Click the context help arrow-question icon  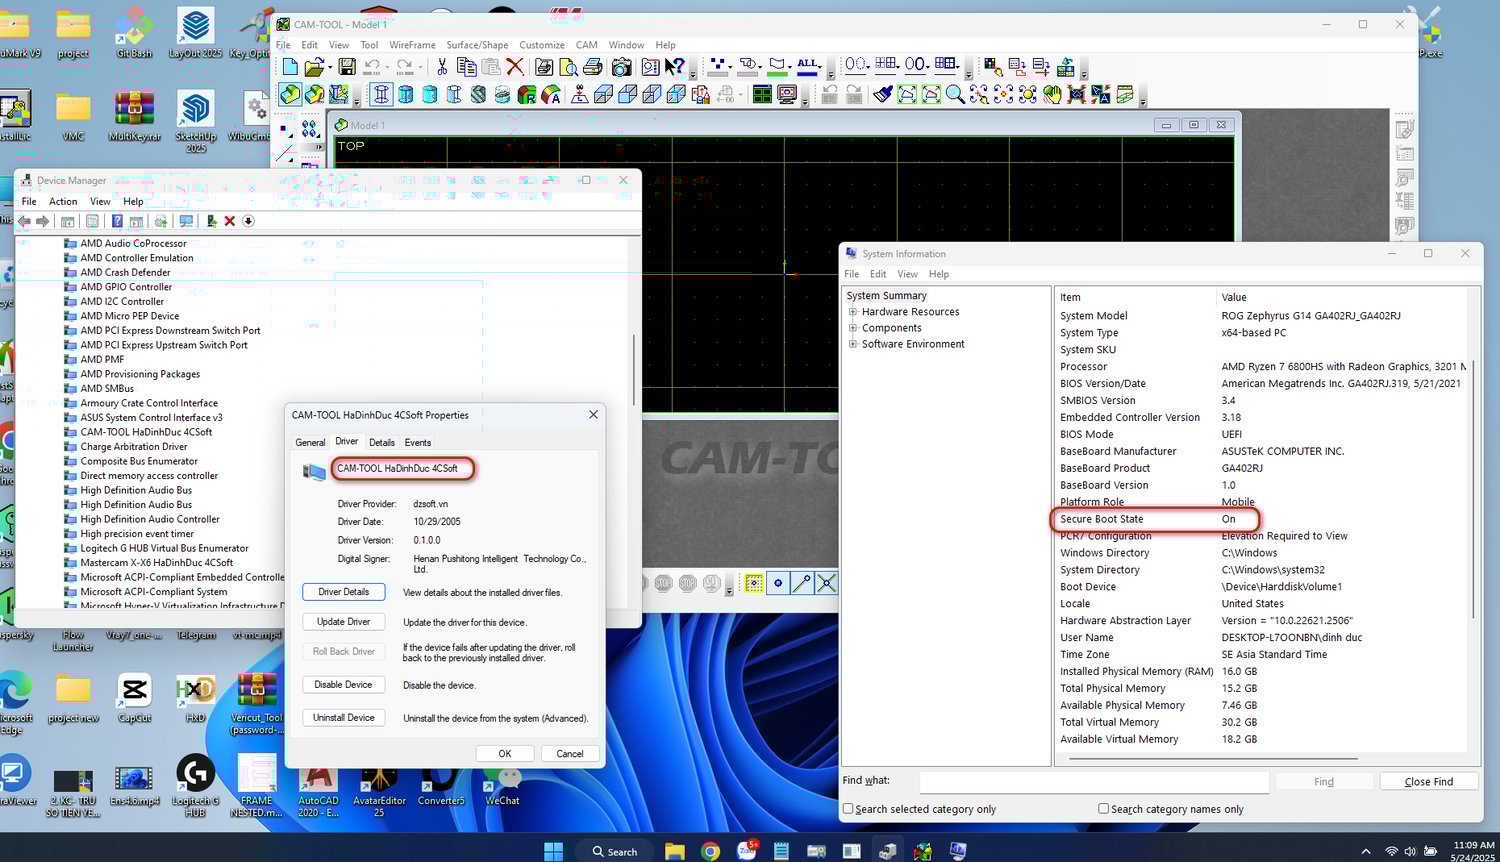(x=675, y=67)
